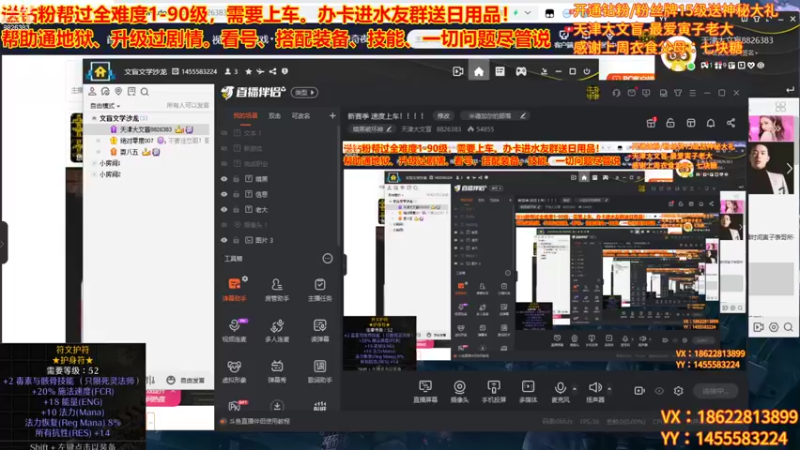Hide the 老大 source with its eye

(224, 210)
